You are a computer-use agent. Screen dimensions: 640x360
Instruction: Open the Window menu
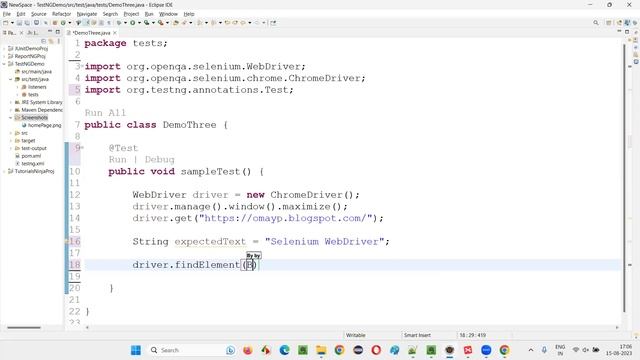click(x=168, y=14)
